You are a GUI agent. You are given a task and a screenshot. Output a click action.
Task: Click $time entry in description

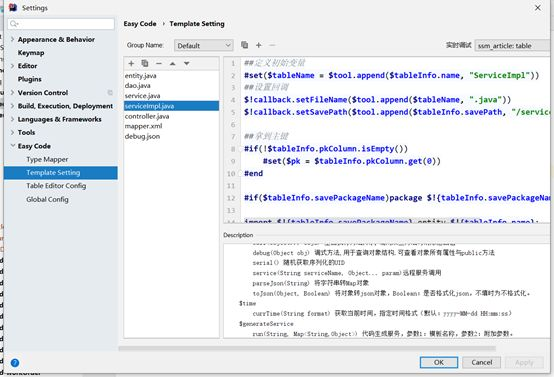point(247,303)
